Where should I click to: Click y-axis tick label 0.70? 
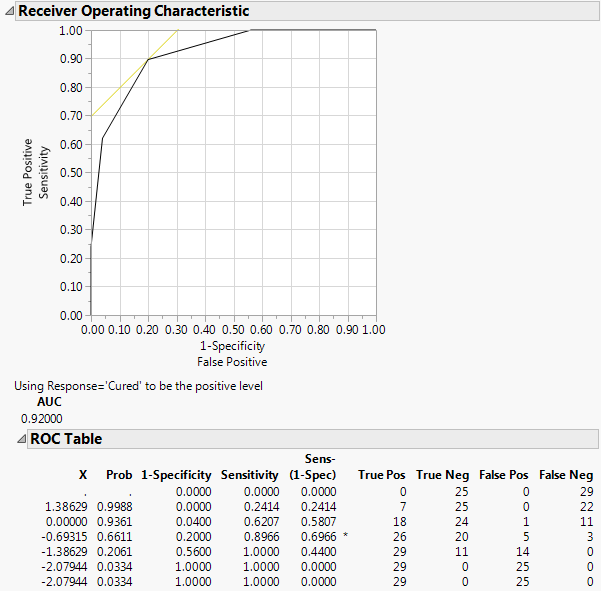tap(71, 115)
